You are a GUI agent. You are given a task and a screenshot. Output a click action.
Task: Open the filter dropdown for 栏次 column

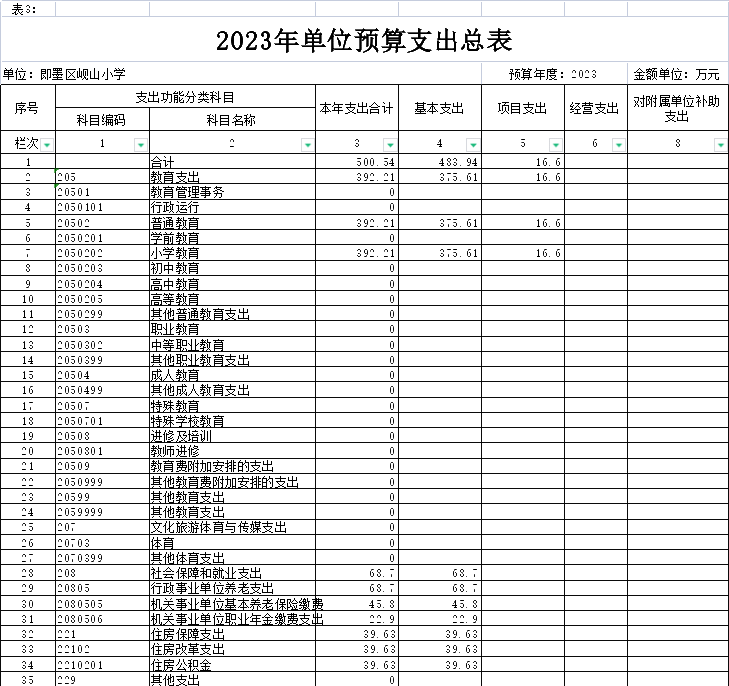point(47,145)
